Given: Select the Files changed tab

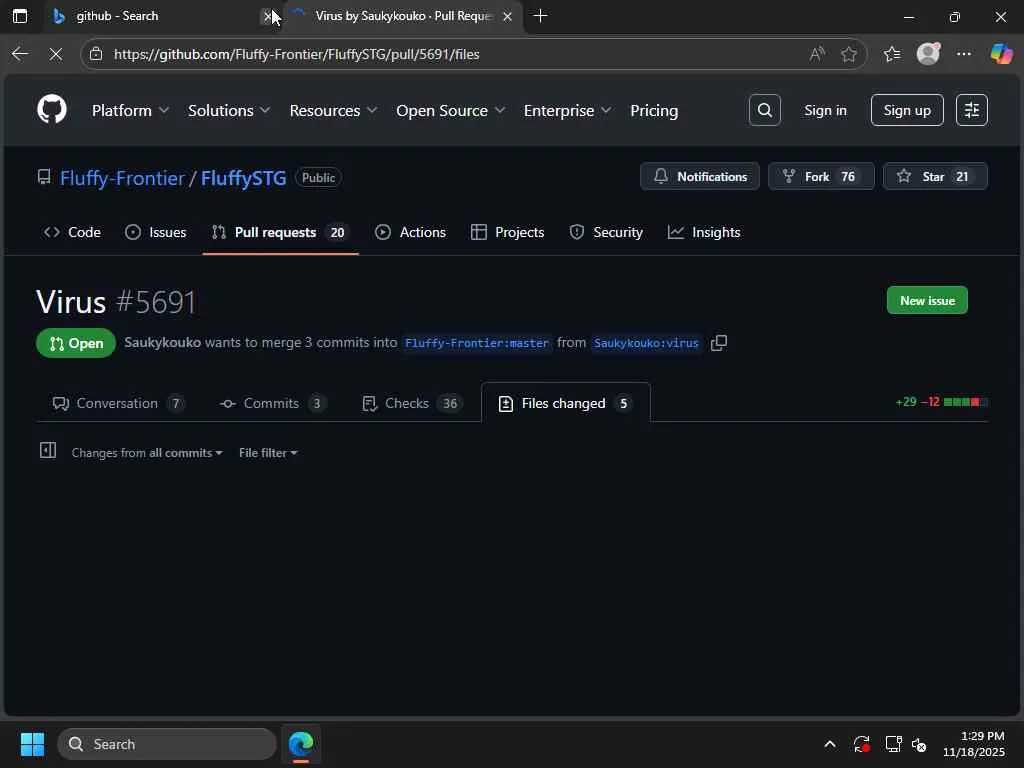Looking at the screenshot, I should (566, 403).
